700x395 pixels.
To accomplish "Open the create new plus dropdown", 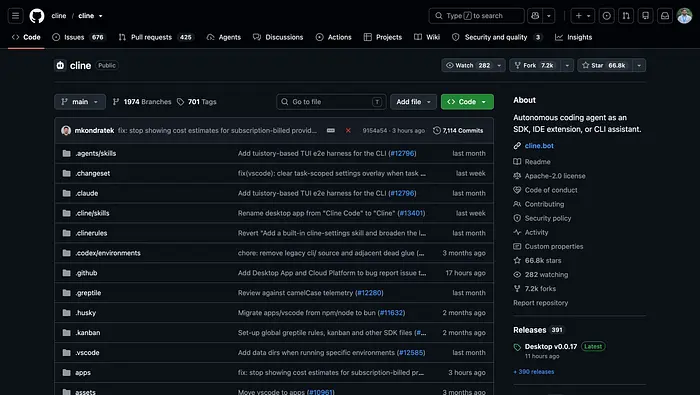I will click(583, 16).
